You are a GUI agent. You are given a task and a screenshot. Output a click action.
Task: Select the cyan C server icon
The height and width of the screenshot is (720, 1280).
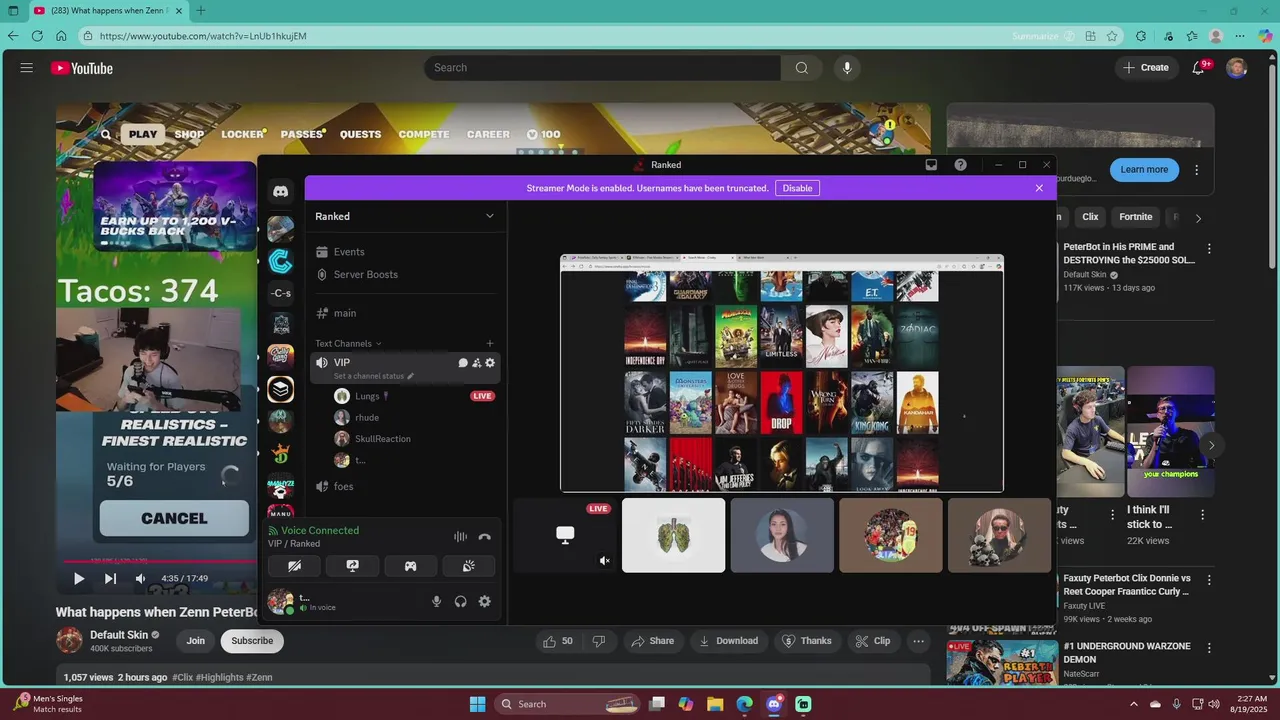[281, 261]
